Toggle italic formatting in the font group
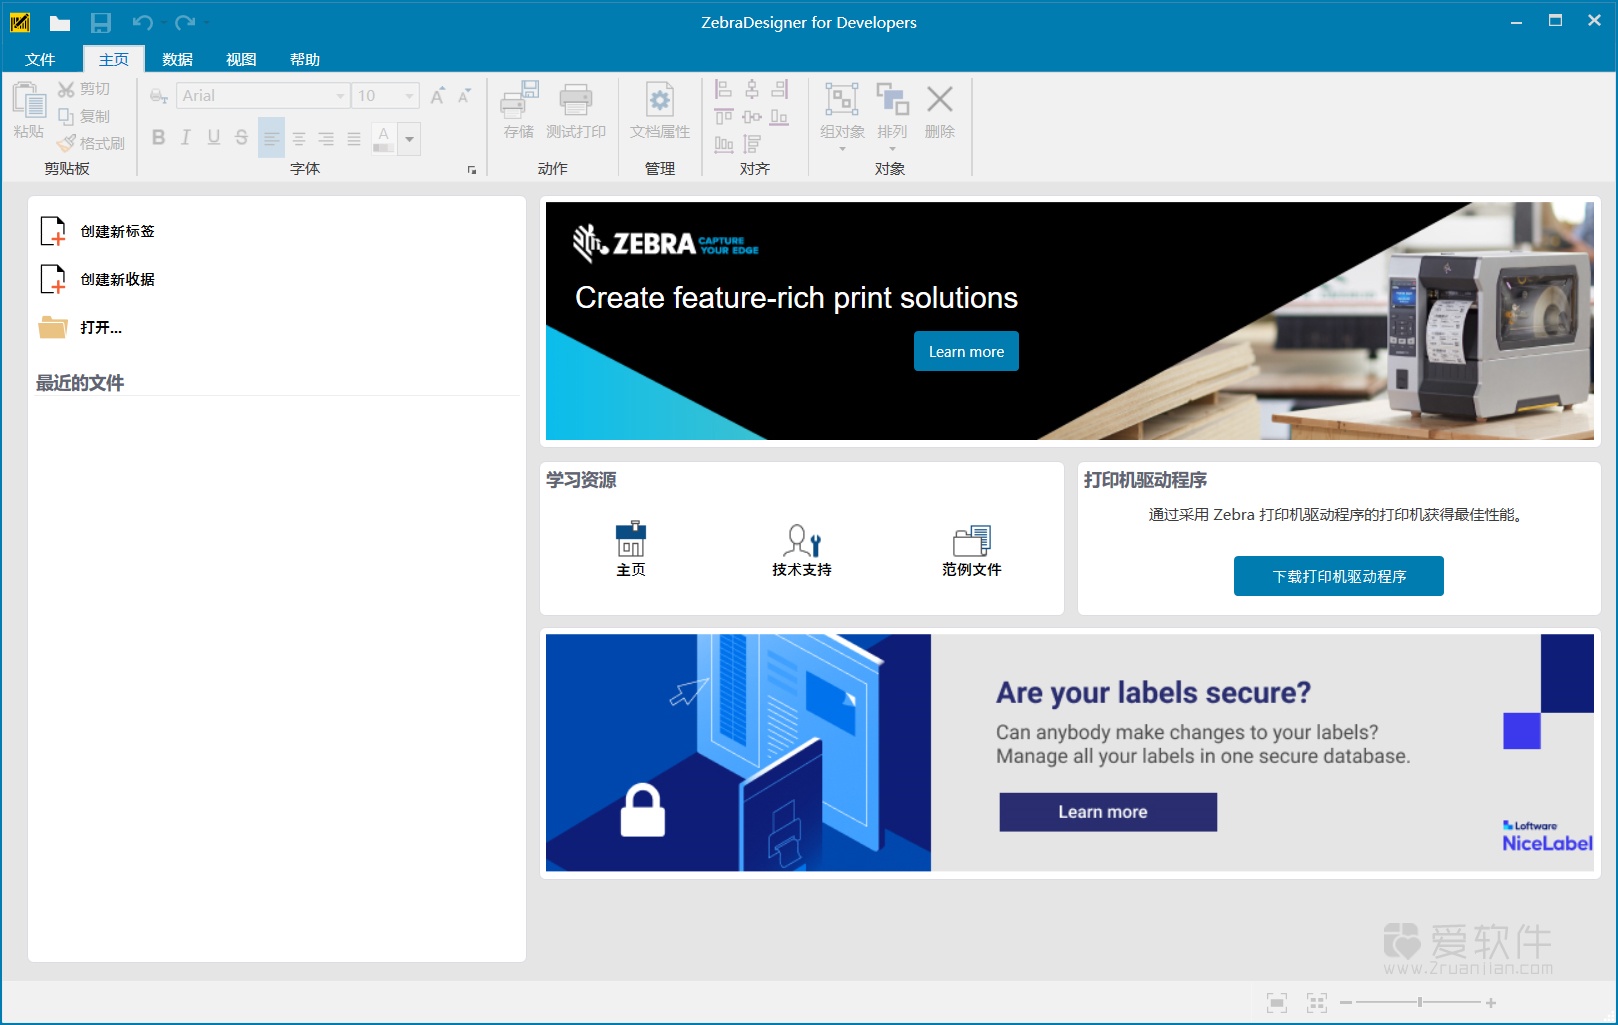 [x=185, y=138]
